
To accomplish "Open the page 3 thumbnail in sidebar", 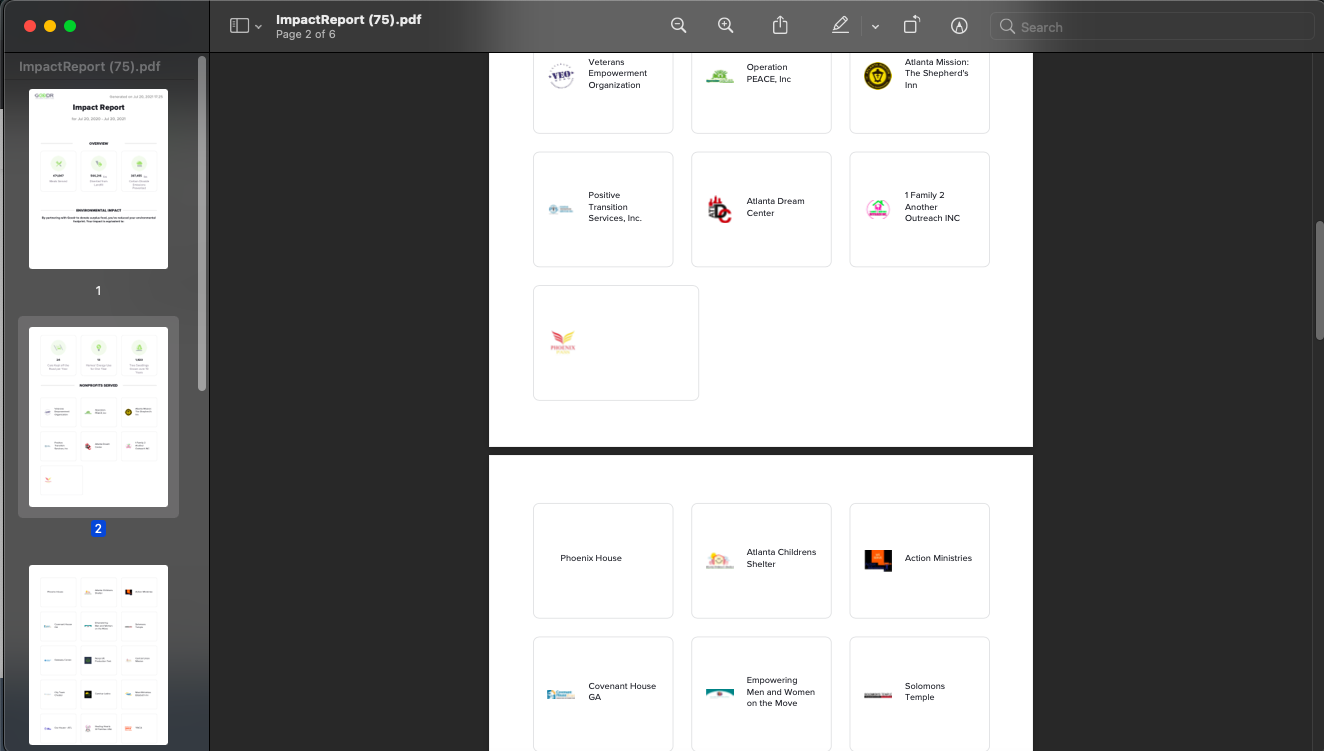I will click(x=98, y=655).
